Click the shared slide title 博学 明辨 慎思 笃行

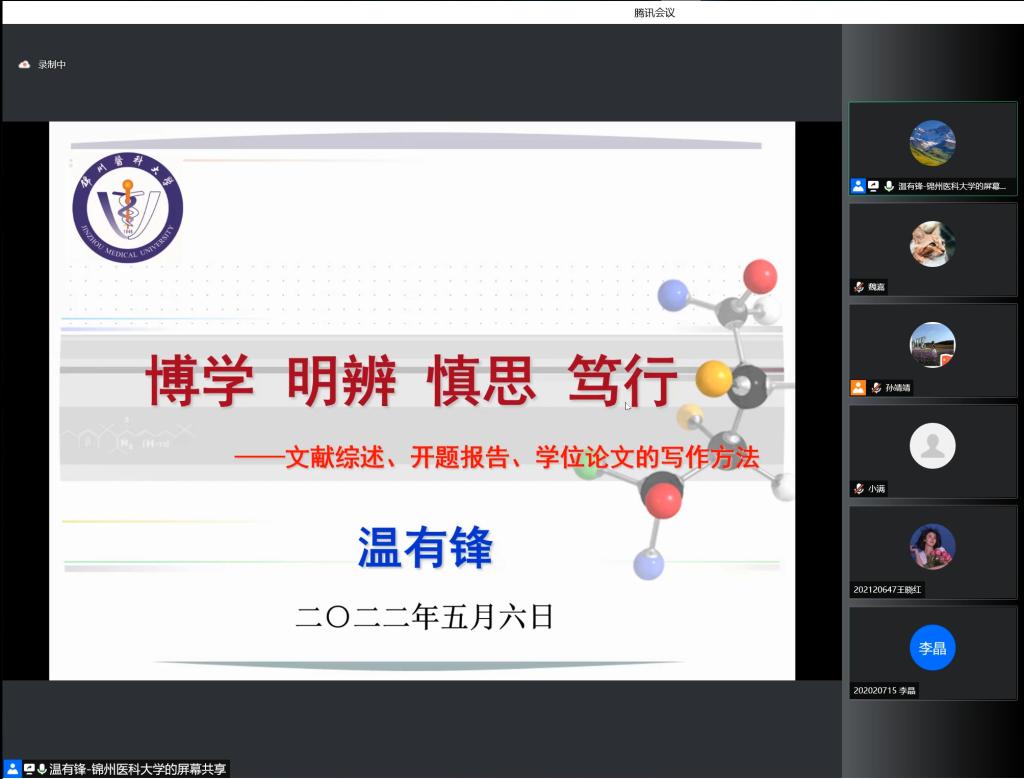412,382
